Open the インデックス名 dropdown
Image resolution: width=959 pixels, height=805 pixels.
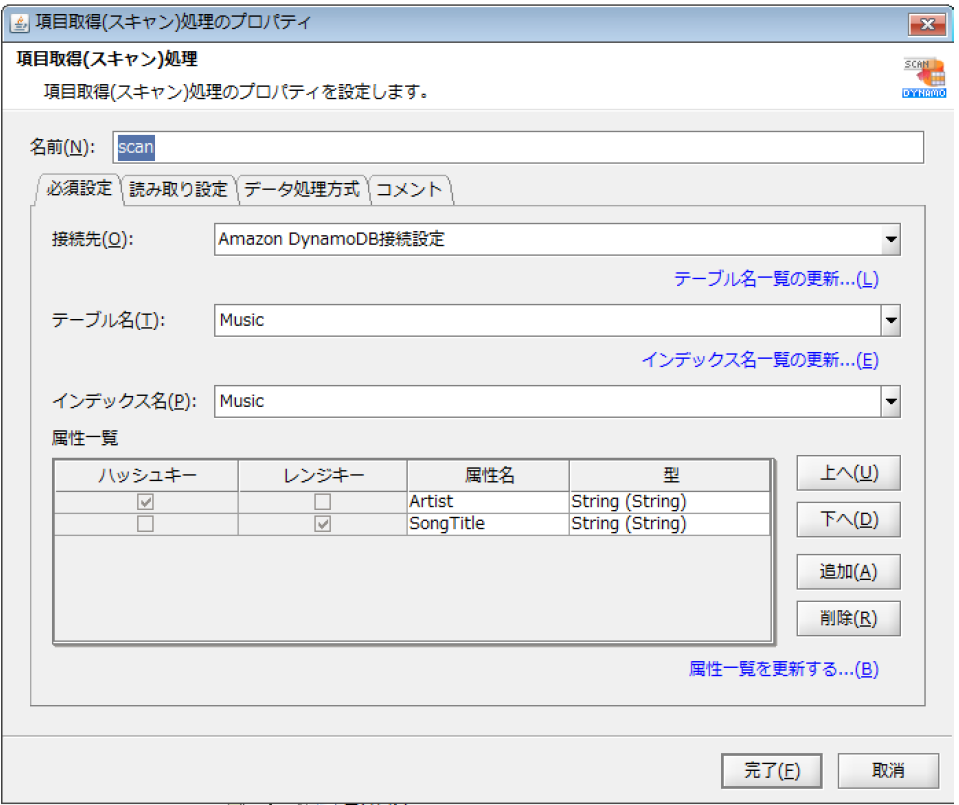[889, 401]
